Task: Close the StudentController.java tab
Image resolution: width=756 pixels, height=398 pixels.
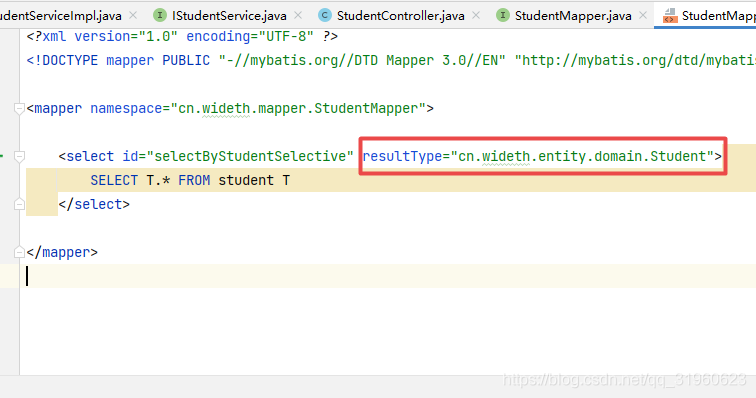Action: [476, 15]
